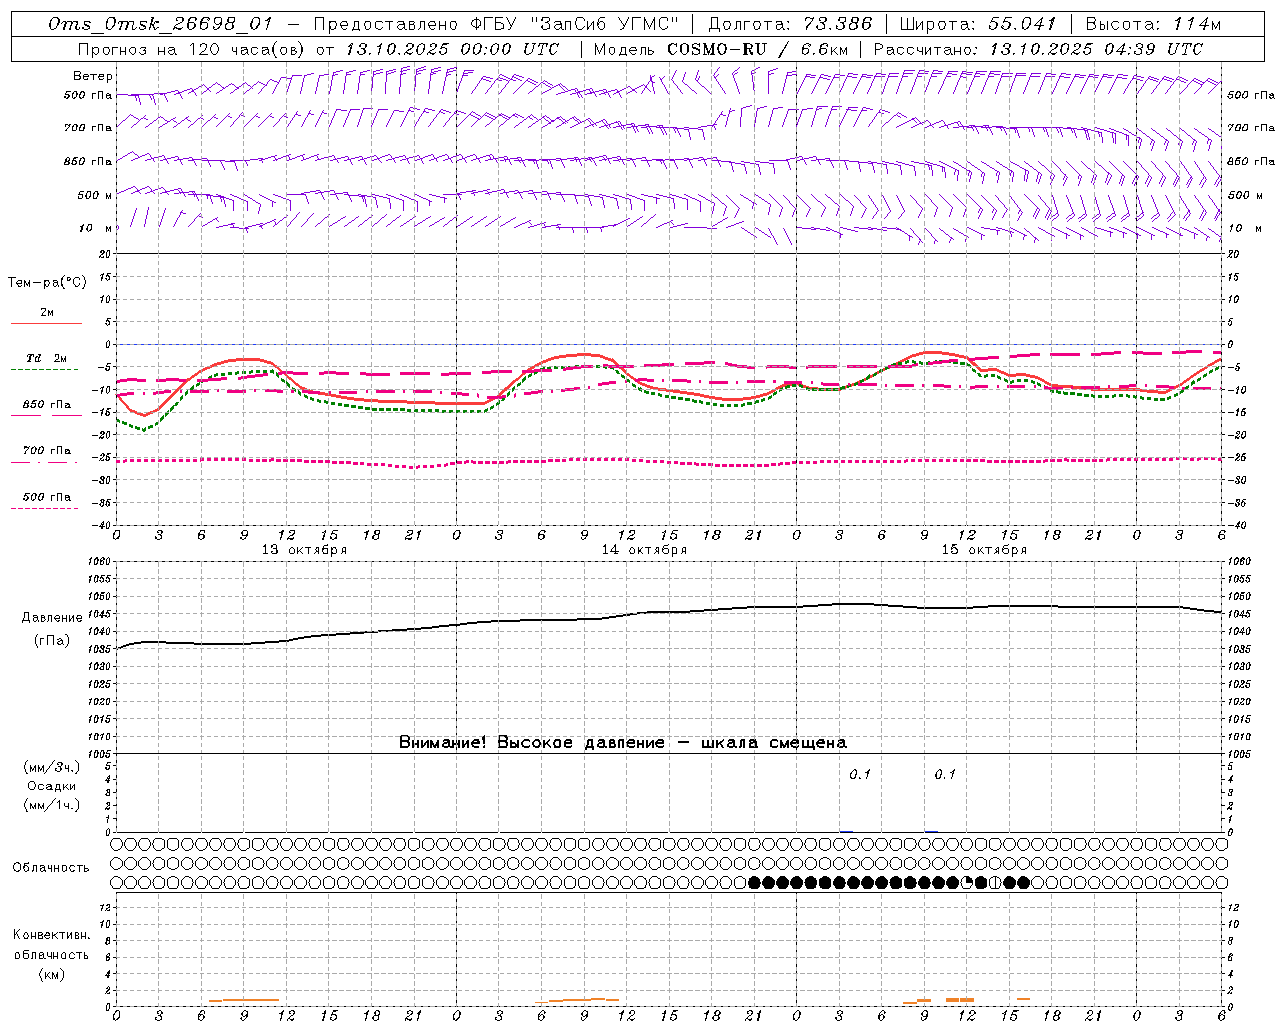Click the pink short-dash 500 гПа legend line

[45, 508]
